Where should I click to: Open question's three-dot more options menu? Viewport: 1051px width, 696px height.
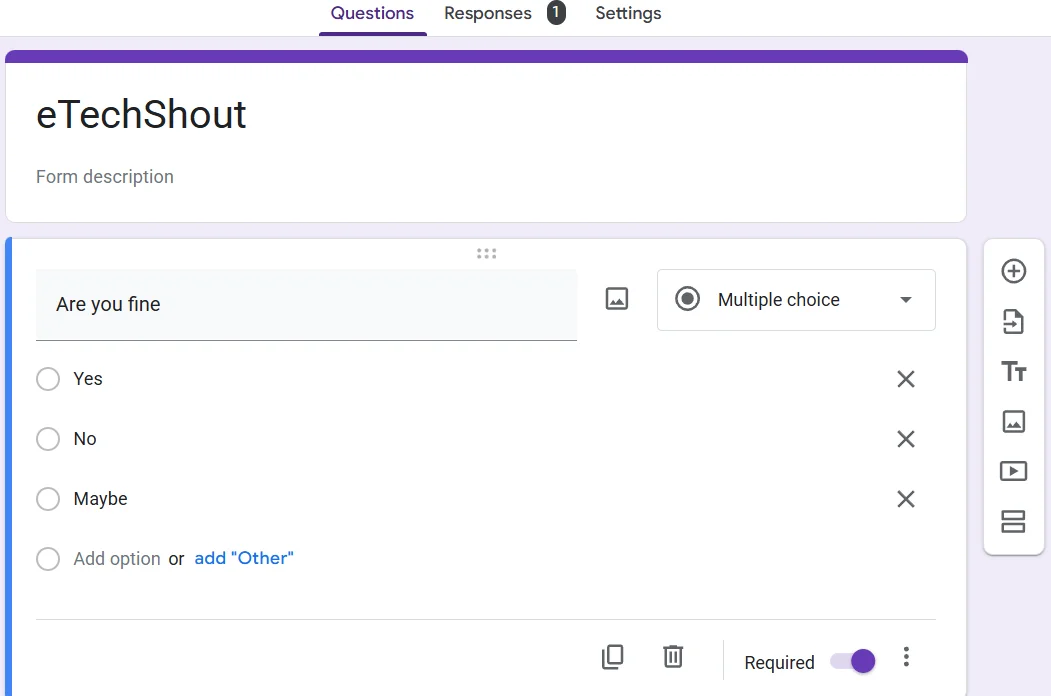tap(906, 657)
